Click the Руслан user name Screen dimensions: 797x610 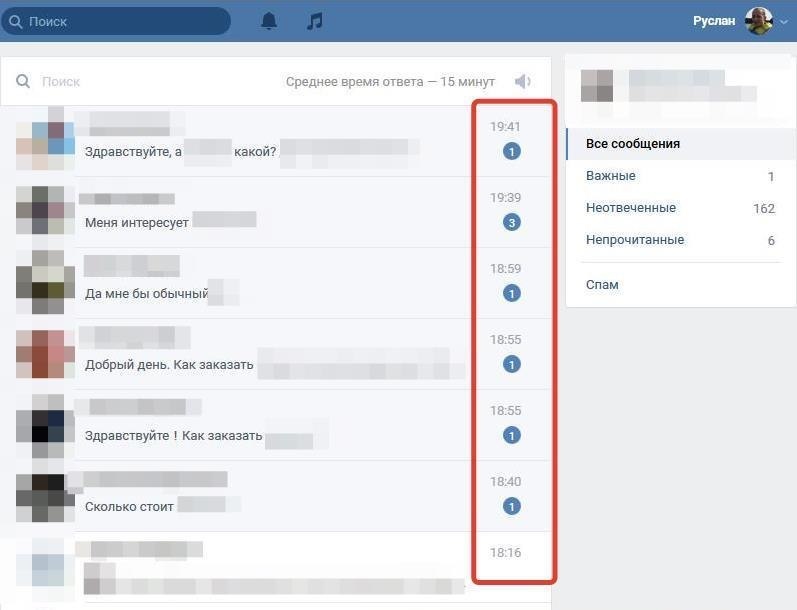(x=714, y=21)
